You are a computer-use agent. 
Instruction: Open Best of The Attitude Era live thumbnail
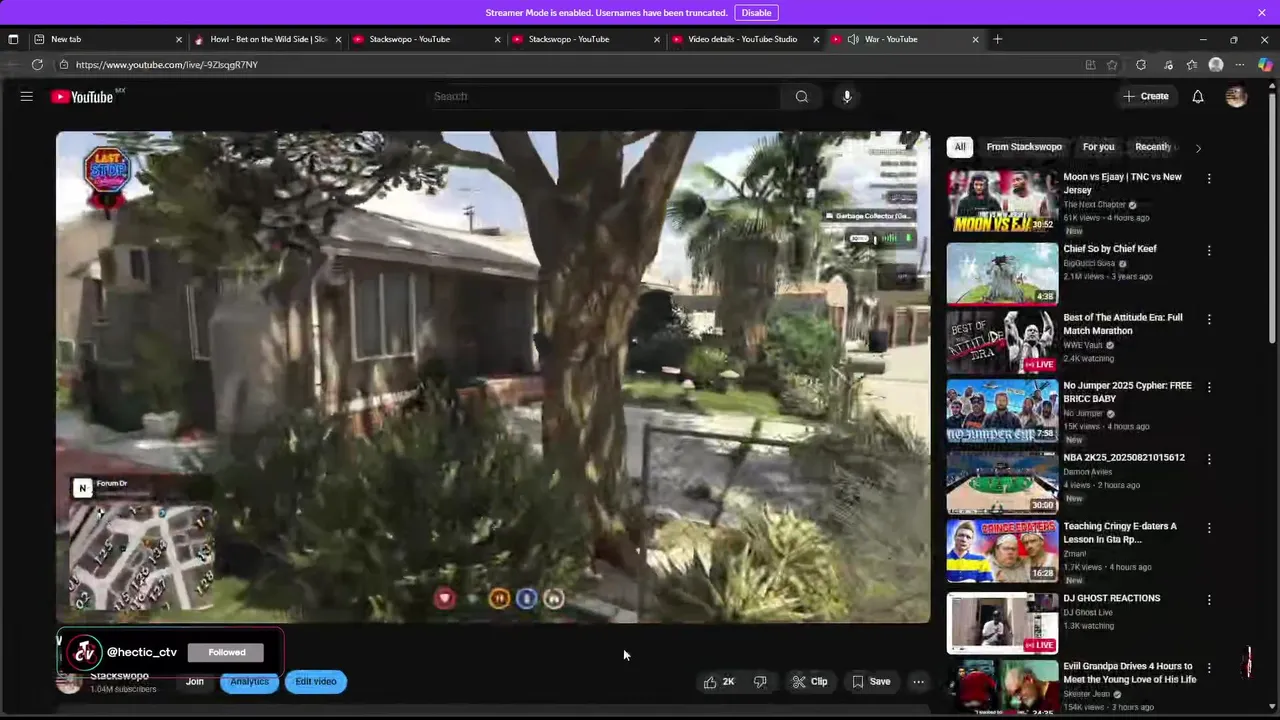[x=1002, y=342]
